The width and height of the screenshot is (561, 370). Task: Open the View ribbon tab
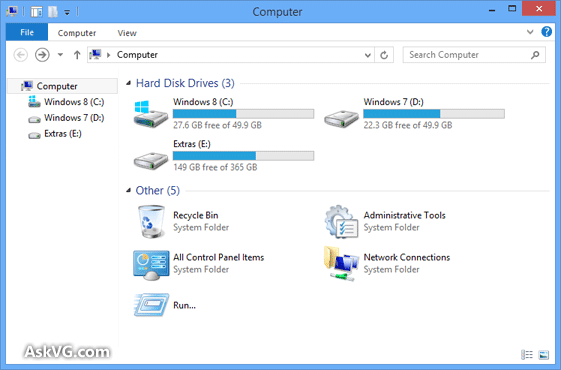pos(127,33)
